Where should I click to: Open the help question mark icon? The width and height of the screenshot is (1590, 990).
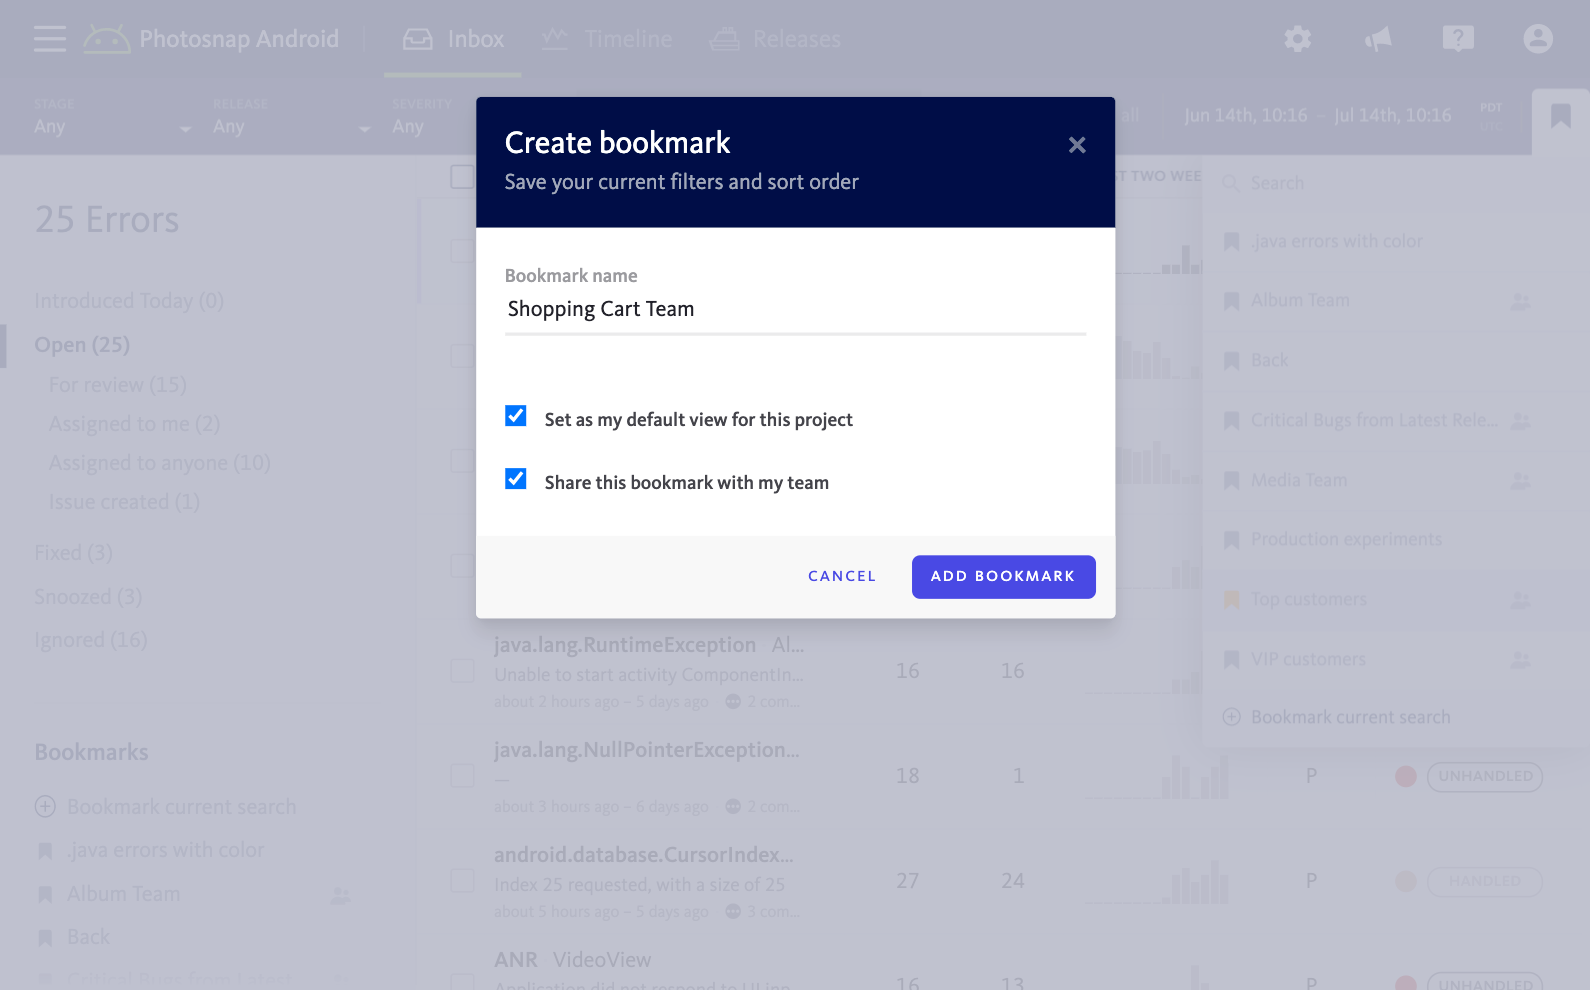[1458, 39]
